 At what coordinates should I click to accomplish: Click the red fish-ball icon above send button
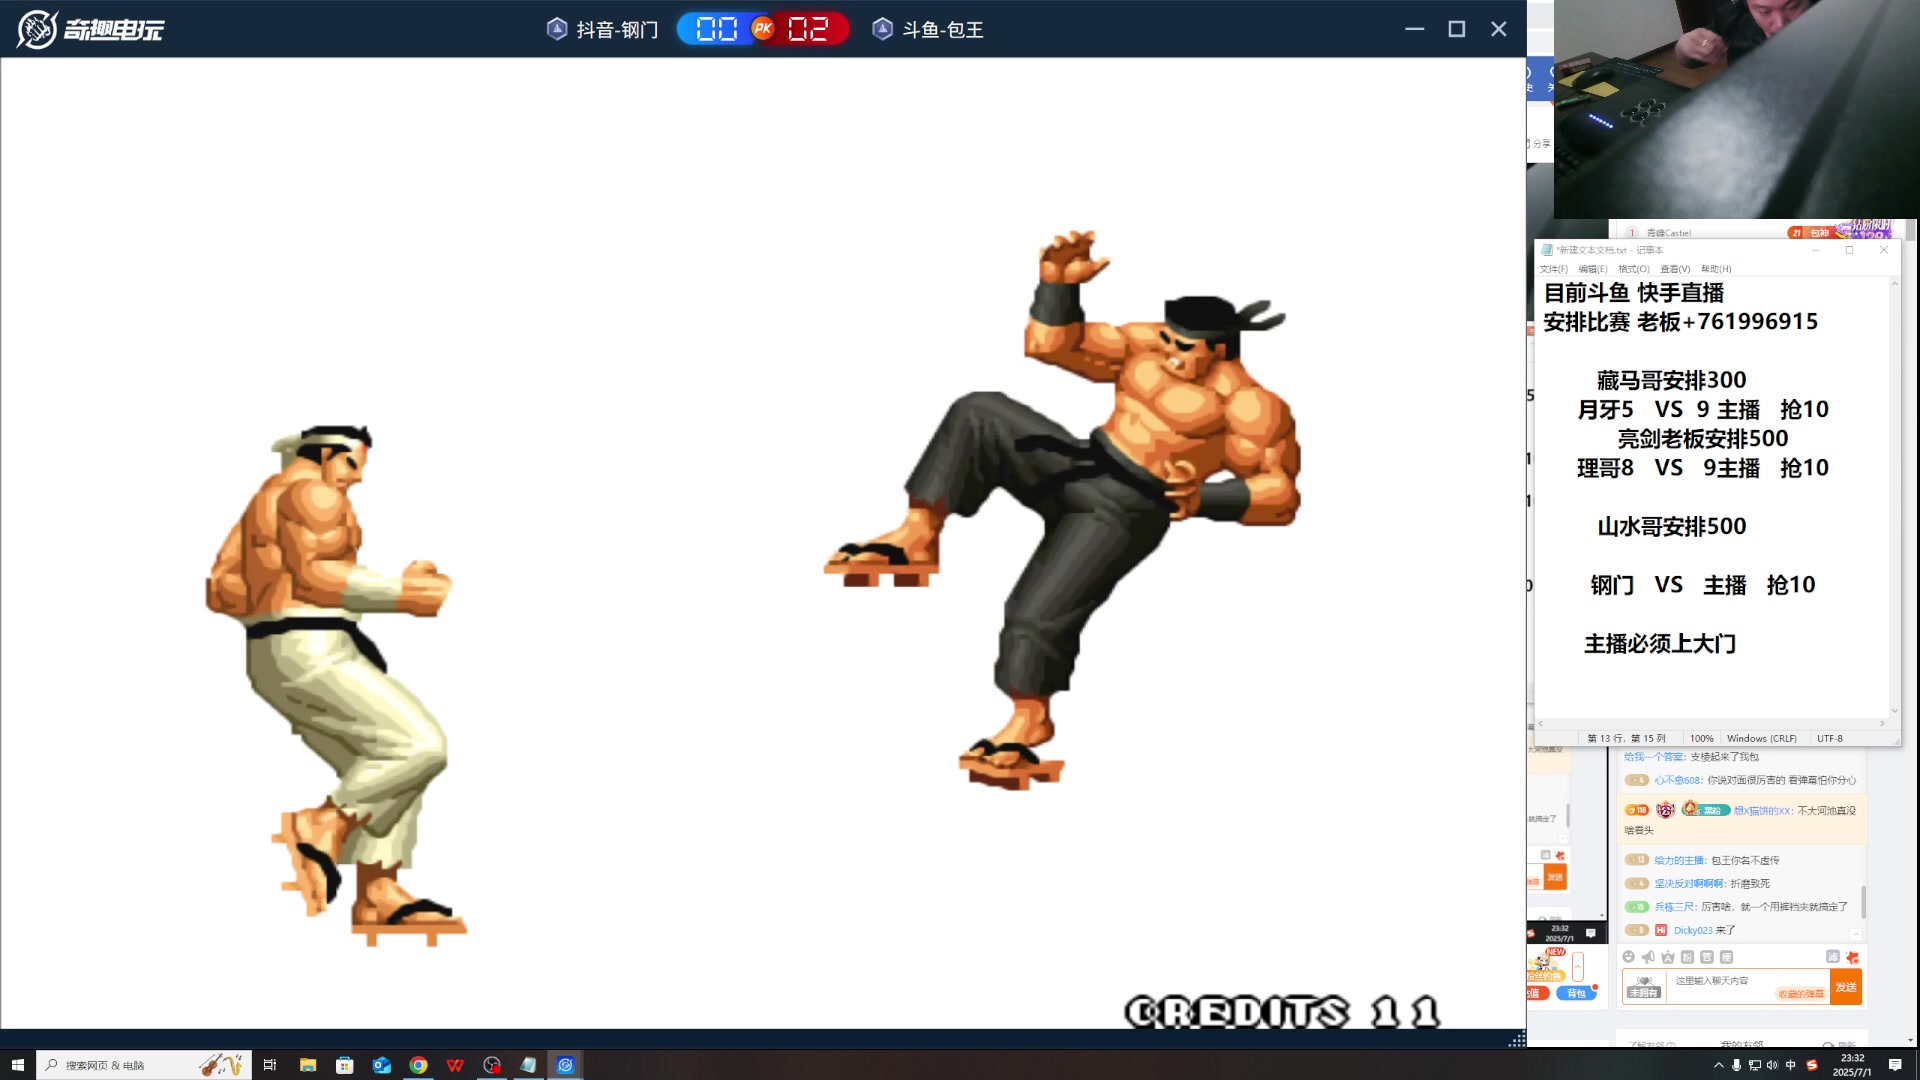coord(1852,957)
